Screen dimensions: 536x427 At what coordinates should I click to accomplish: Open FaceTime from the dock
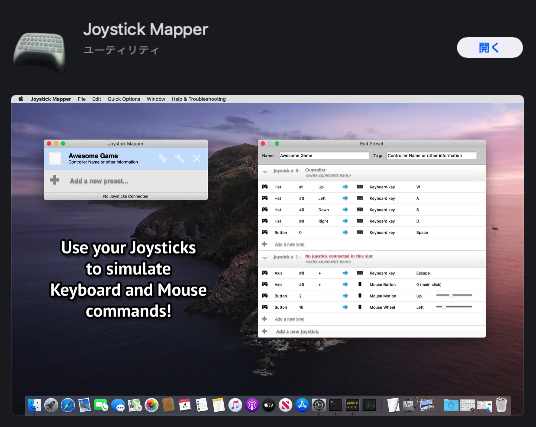click(101, 405)
